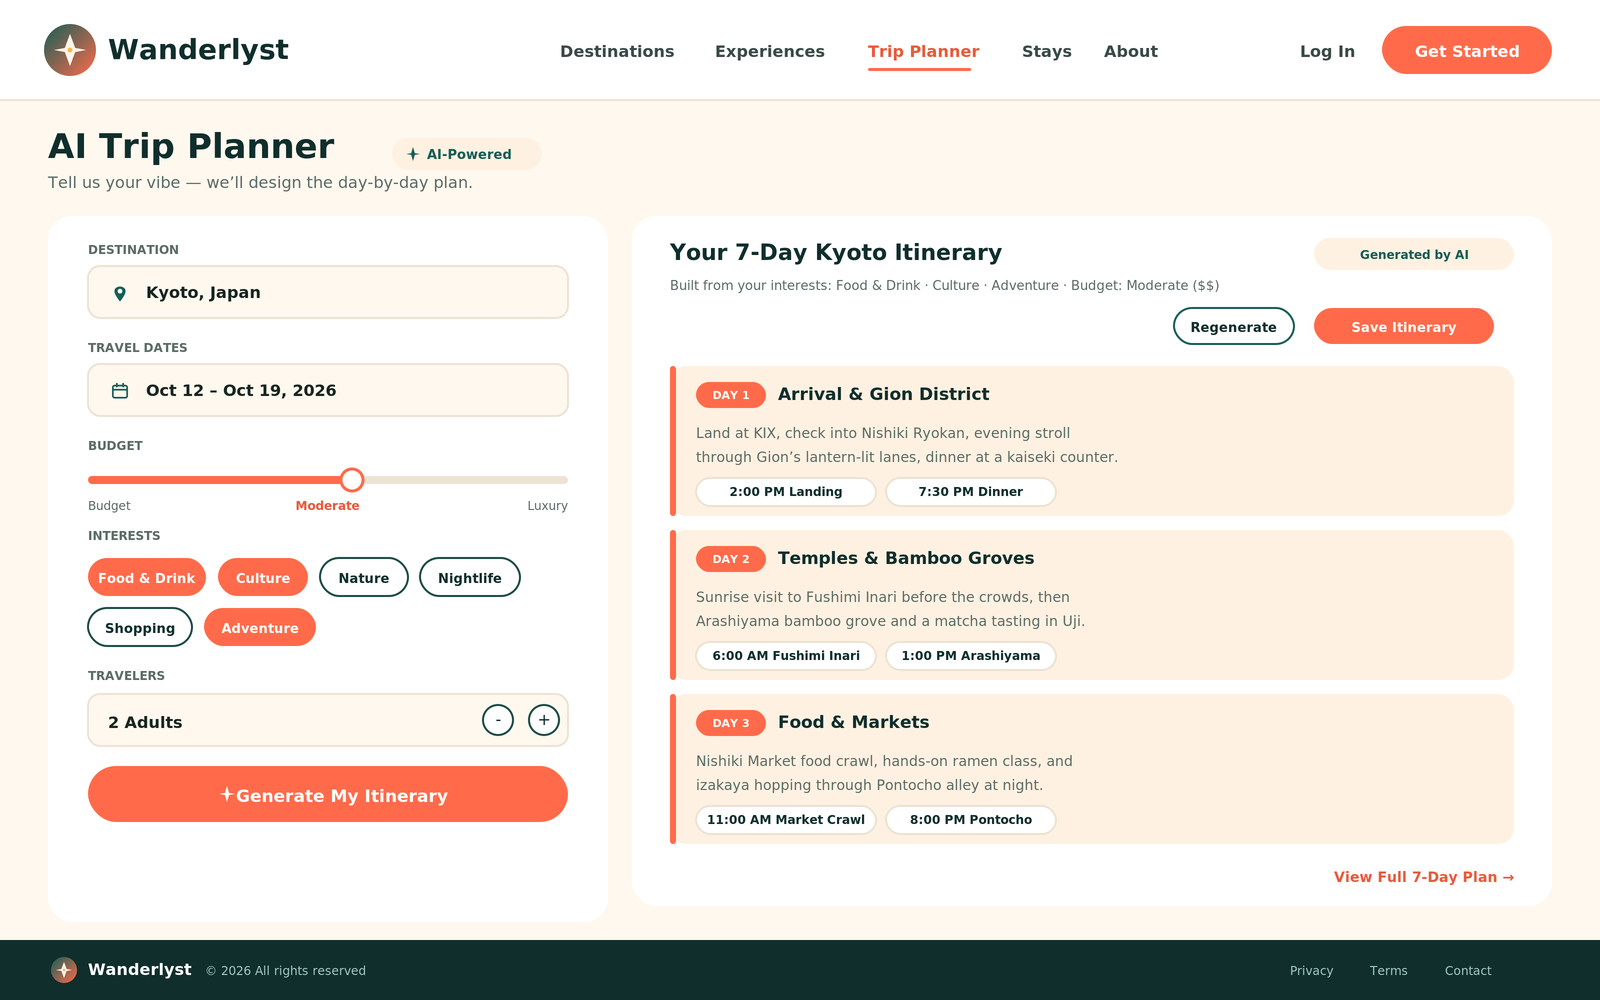The height and width of the screenshot is (1000, 1600).
Task: Open the Stays nav item
Action: coord(1047,51)
